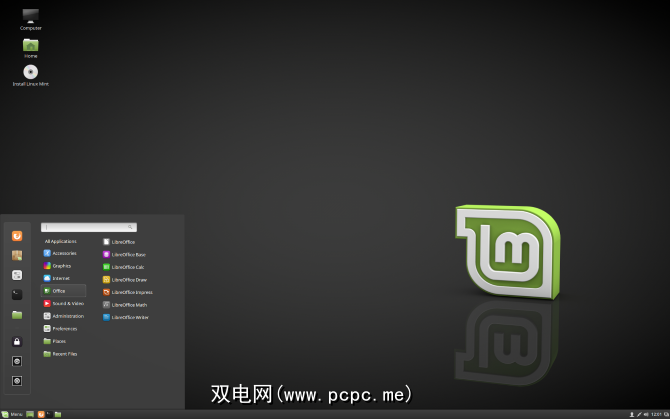Launch LibreOffice Calc

pyautogui.click(x=123, y=267)
